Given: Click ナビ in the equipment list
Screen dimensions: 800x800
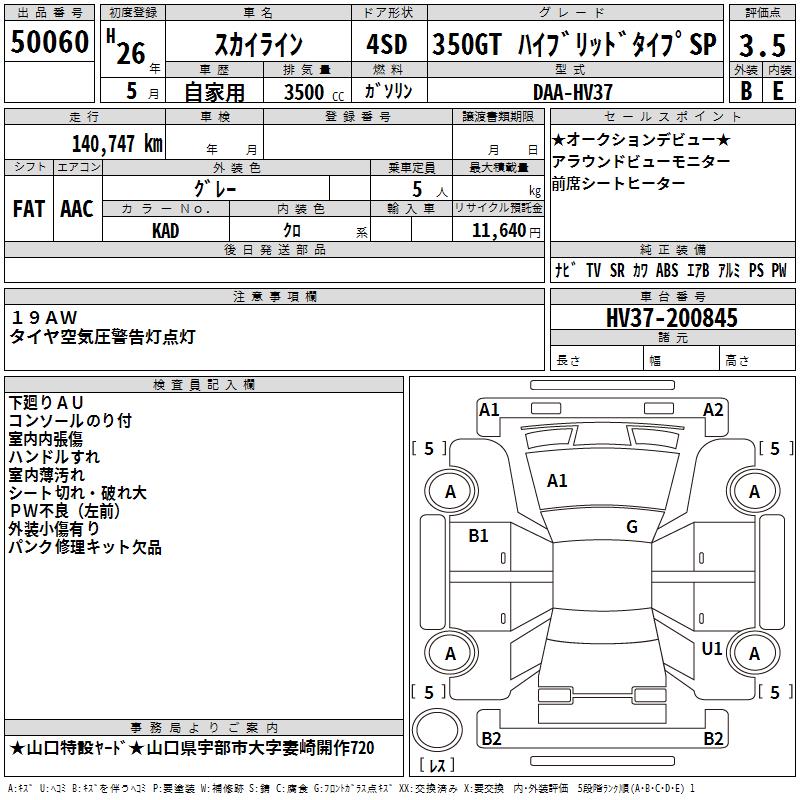Looking at the screenshot, I should point(565,270).
